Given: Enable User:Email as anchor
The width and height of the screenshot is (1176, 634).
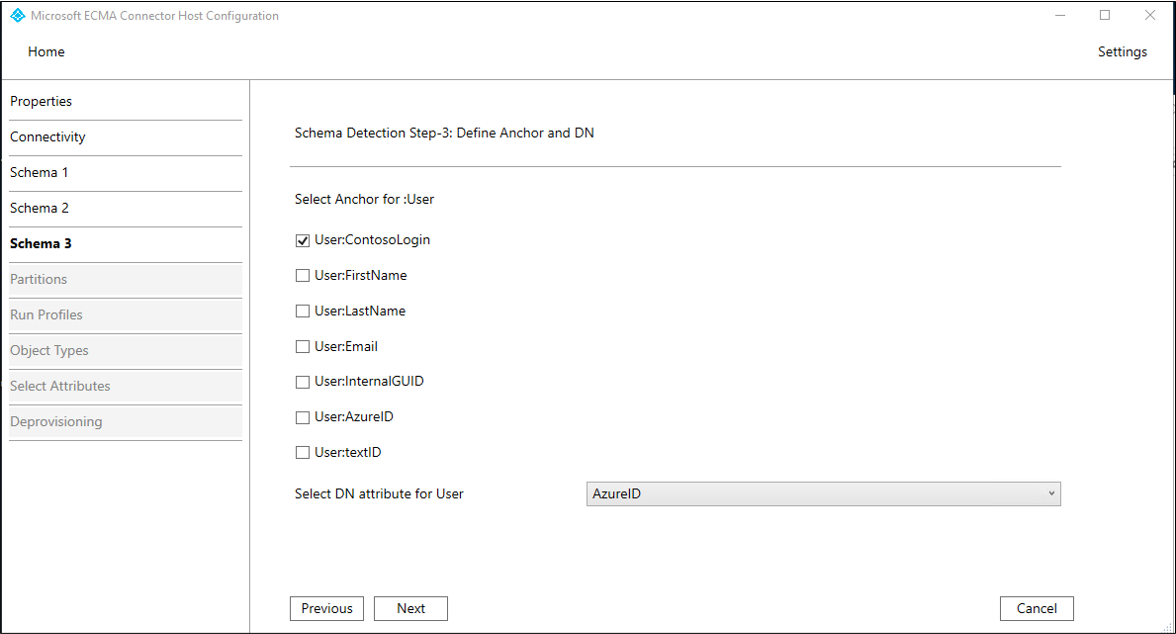Looking at the screenshot, I should point(303,347).
